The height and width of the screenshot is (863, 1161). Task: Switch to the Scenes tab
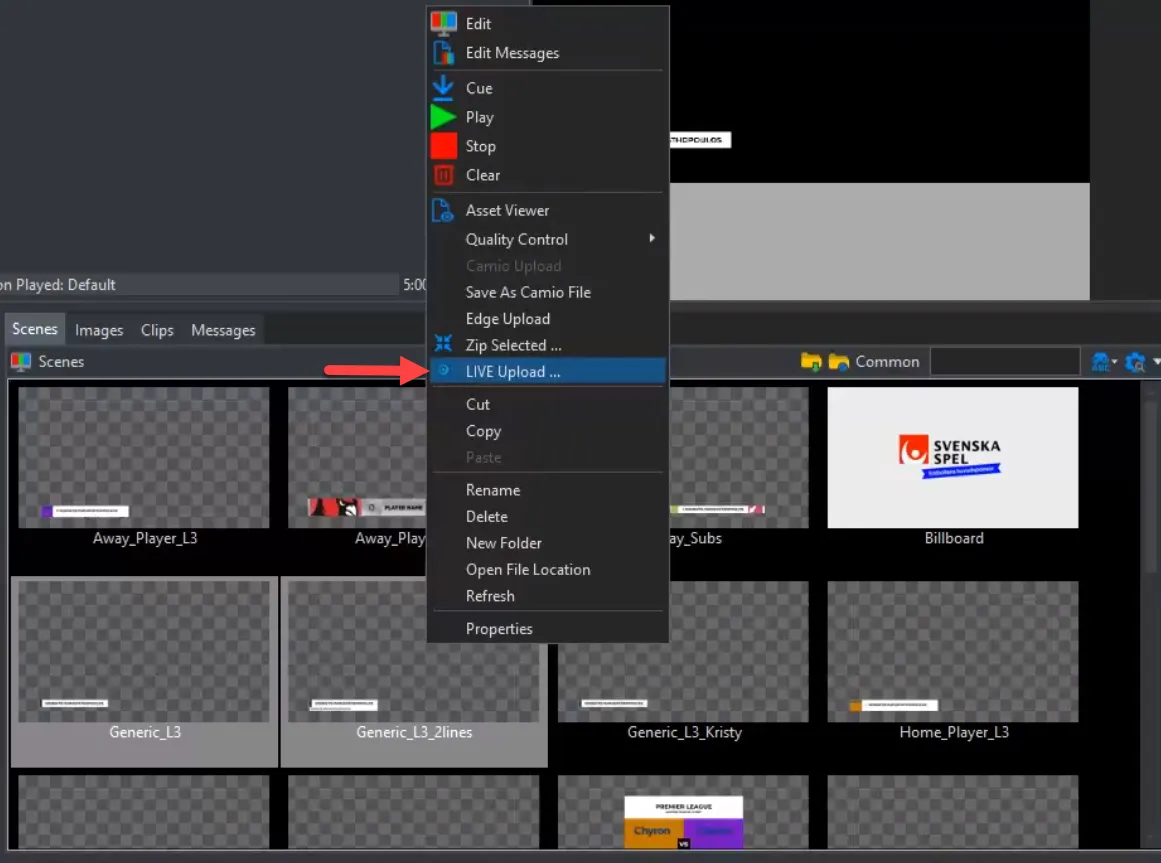(35, 329)
